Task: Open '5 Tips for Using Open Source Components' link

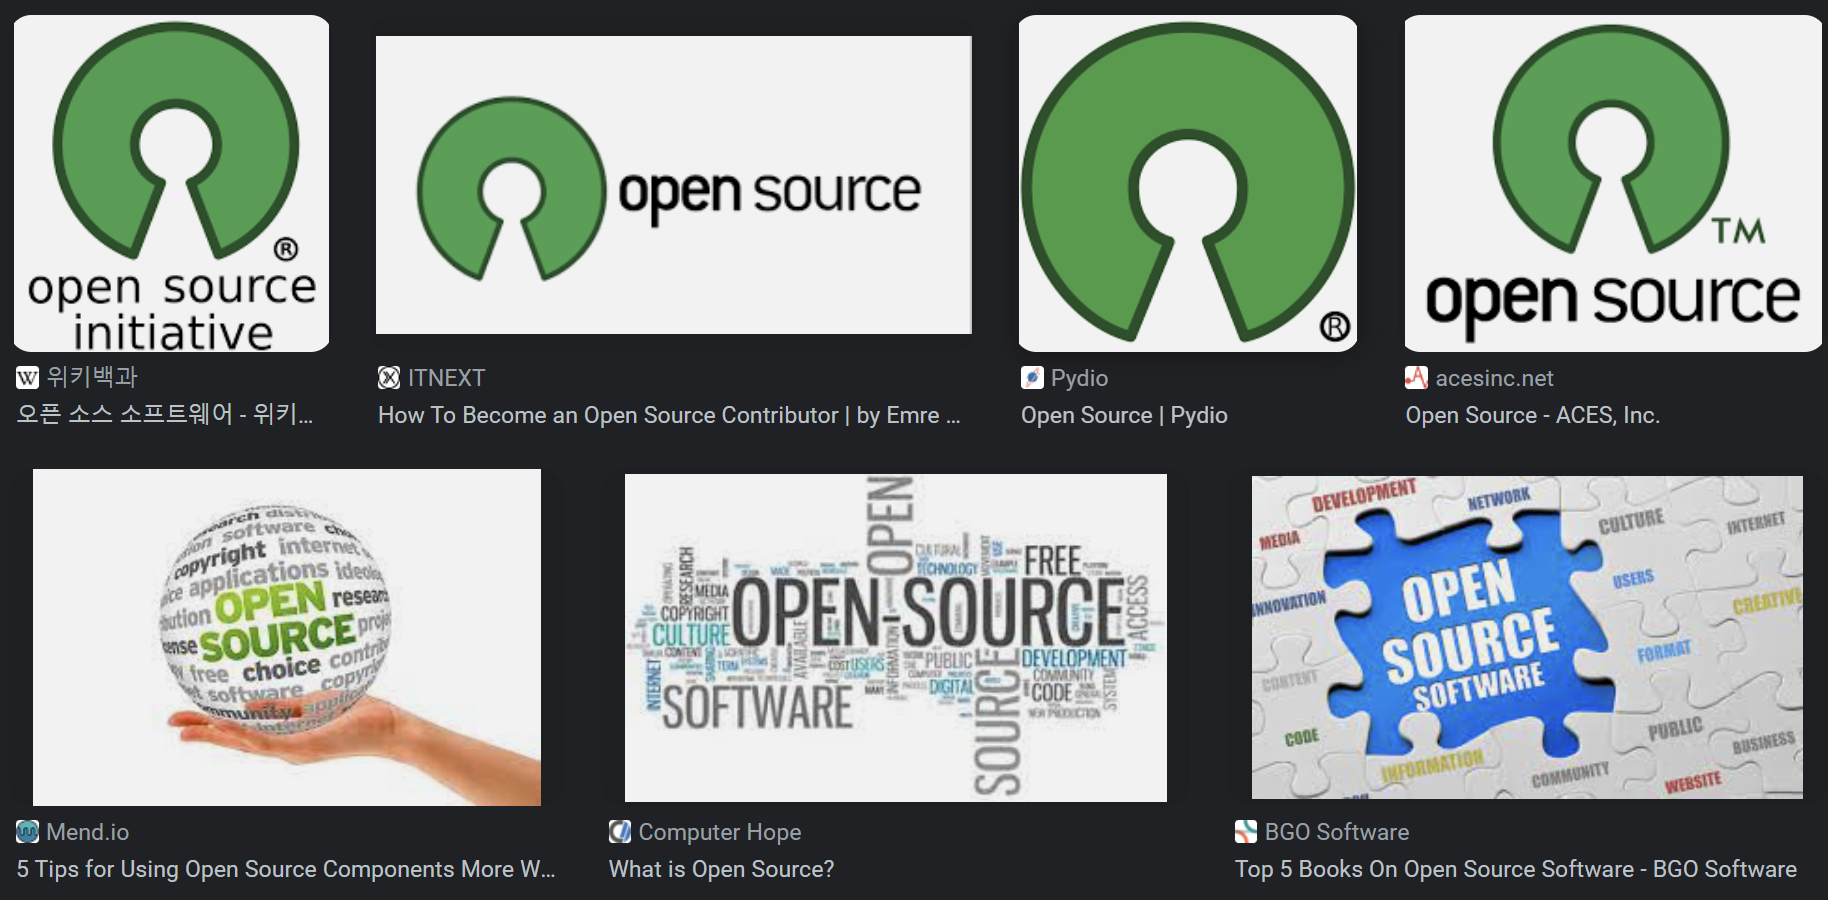Action: tap(286, 869)
